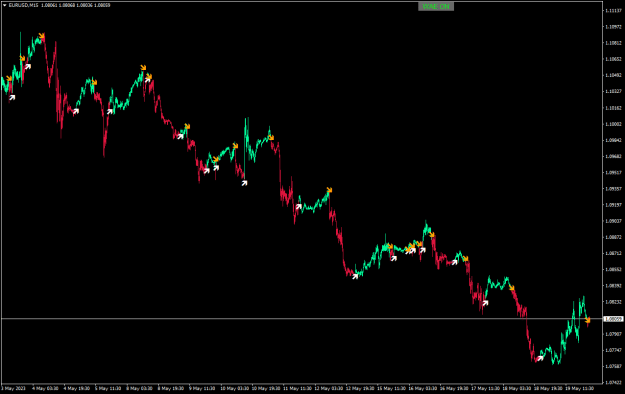This screenshot has height=394, width=625.
Task: Click the 1.07422 price scale label
Action: click(613, 382)
